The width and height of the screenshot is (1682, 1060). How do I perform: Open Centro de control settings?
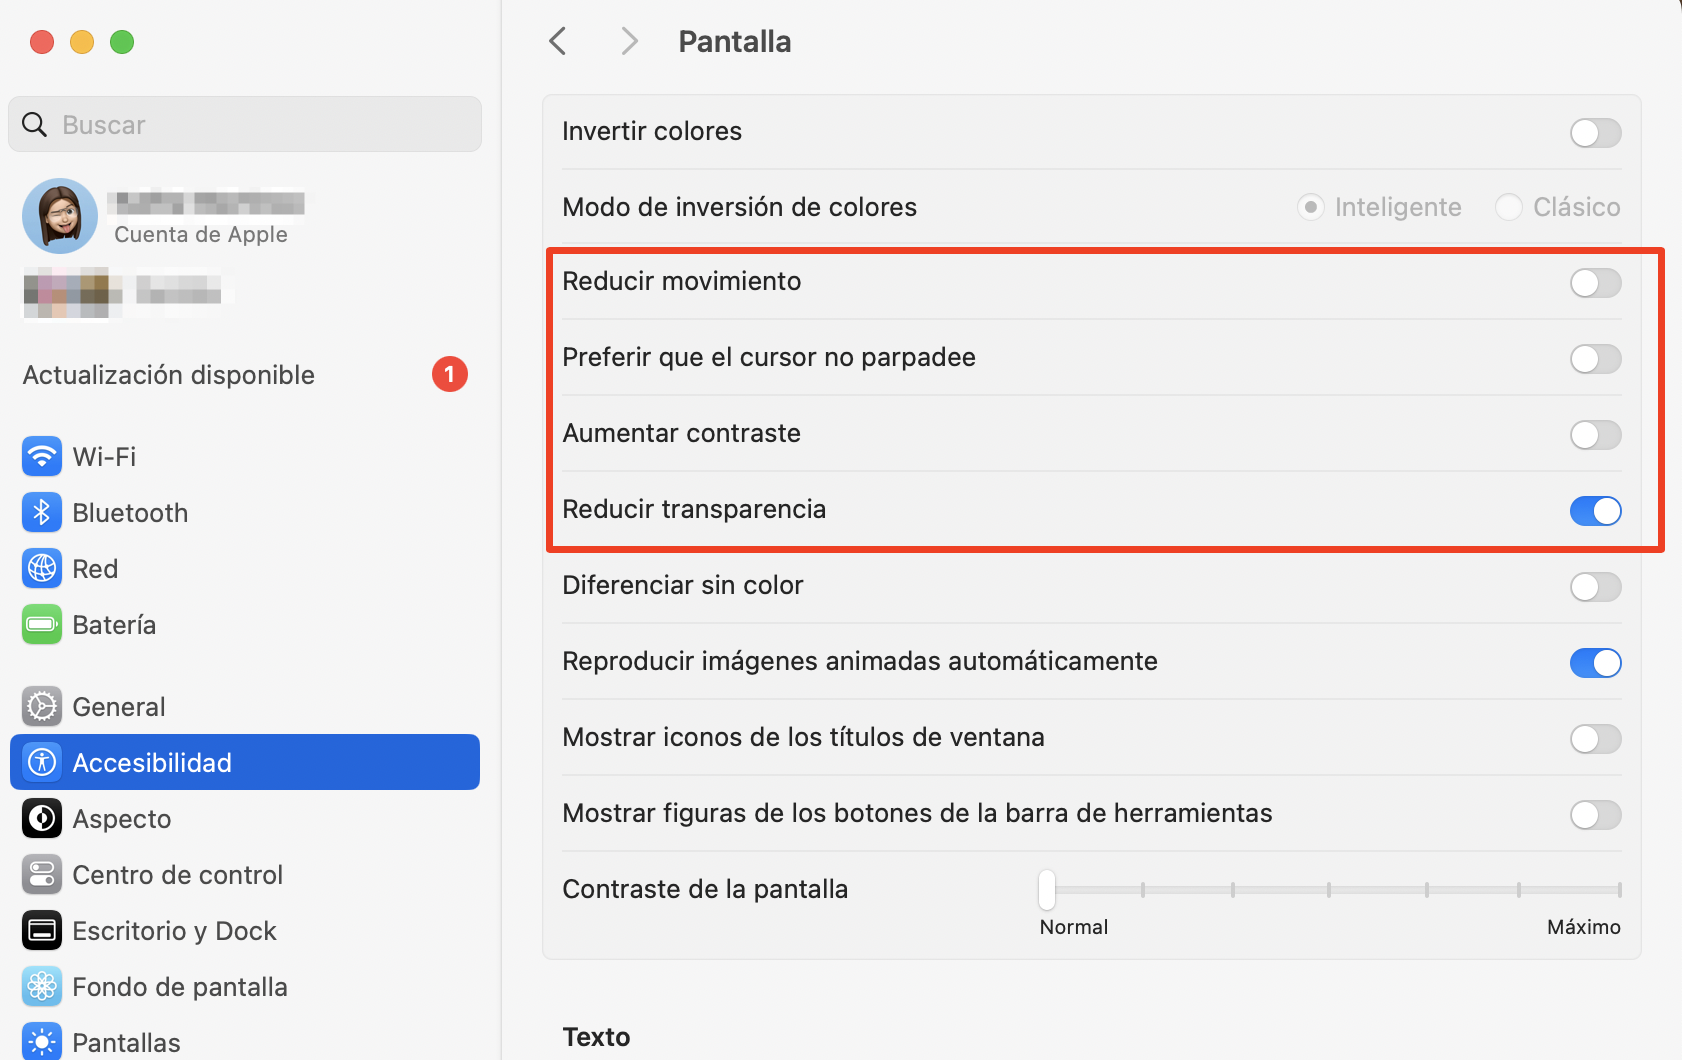[177, 874]
